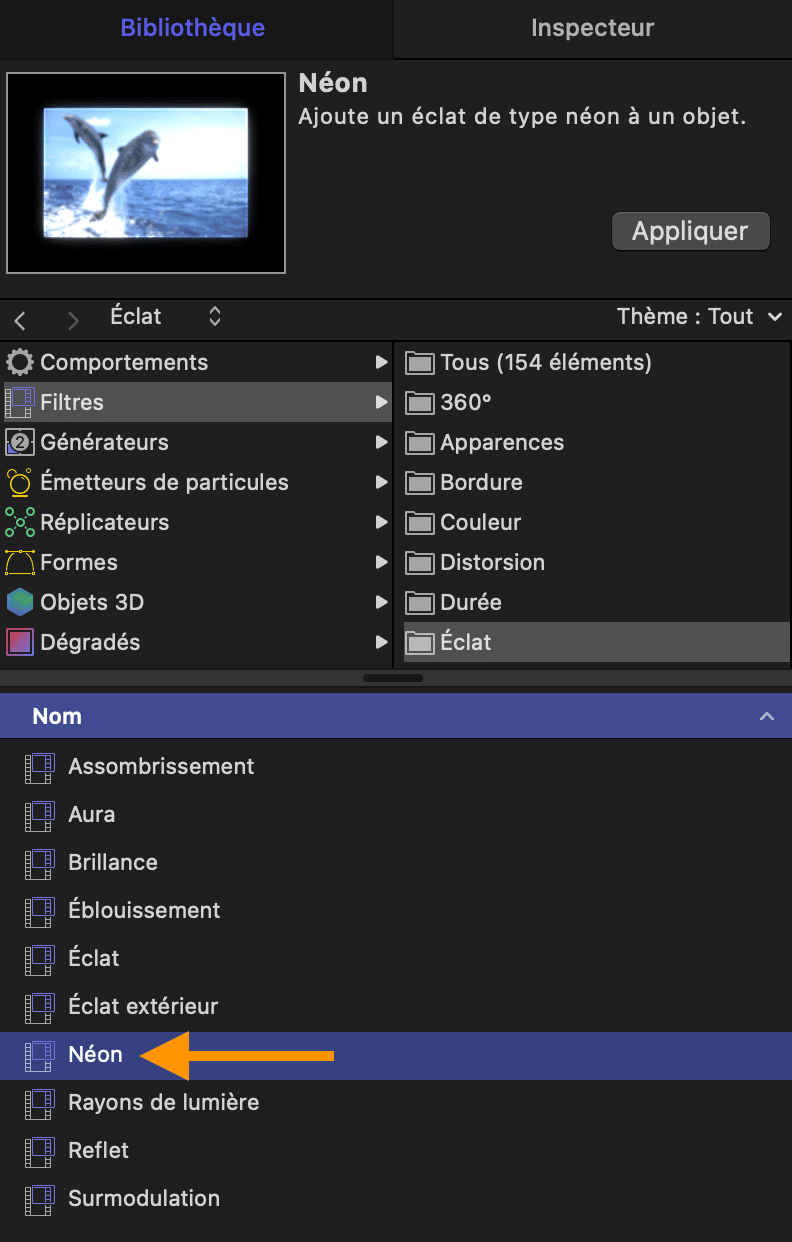Viewport: 792px width, 1242px height.
Task: Toggle sort order chevron in Nom header
Action: pyautogui.click(x=767, y=716)
